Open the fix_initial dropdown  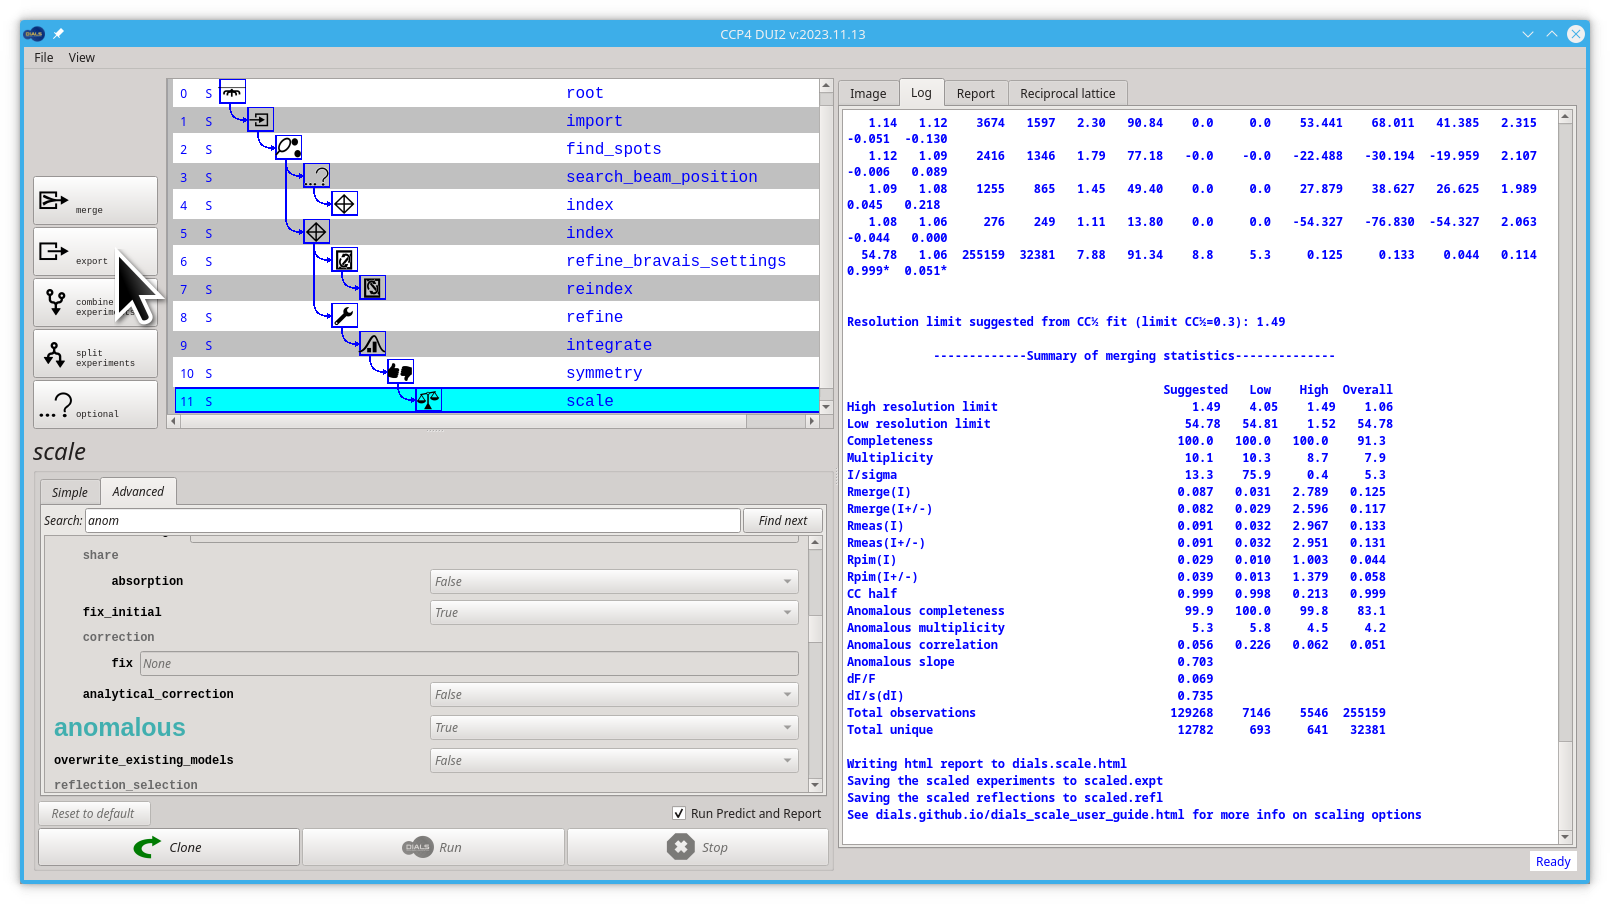[x=614, y=613]
